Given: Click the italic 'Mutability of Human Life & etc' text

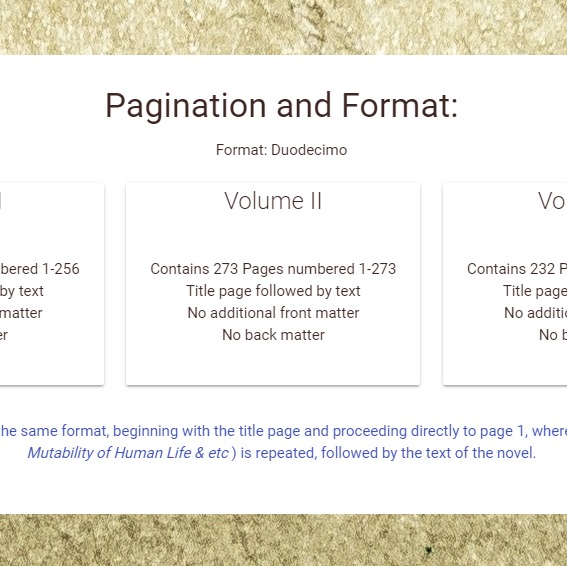Looking at the screenshot, I should click(x=128, y=453).
